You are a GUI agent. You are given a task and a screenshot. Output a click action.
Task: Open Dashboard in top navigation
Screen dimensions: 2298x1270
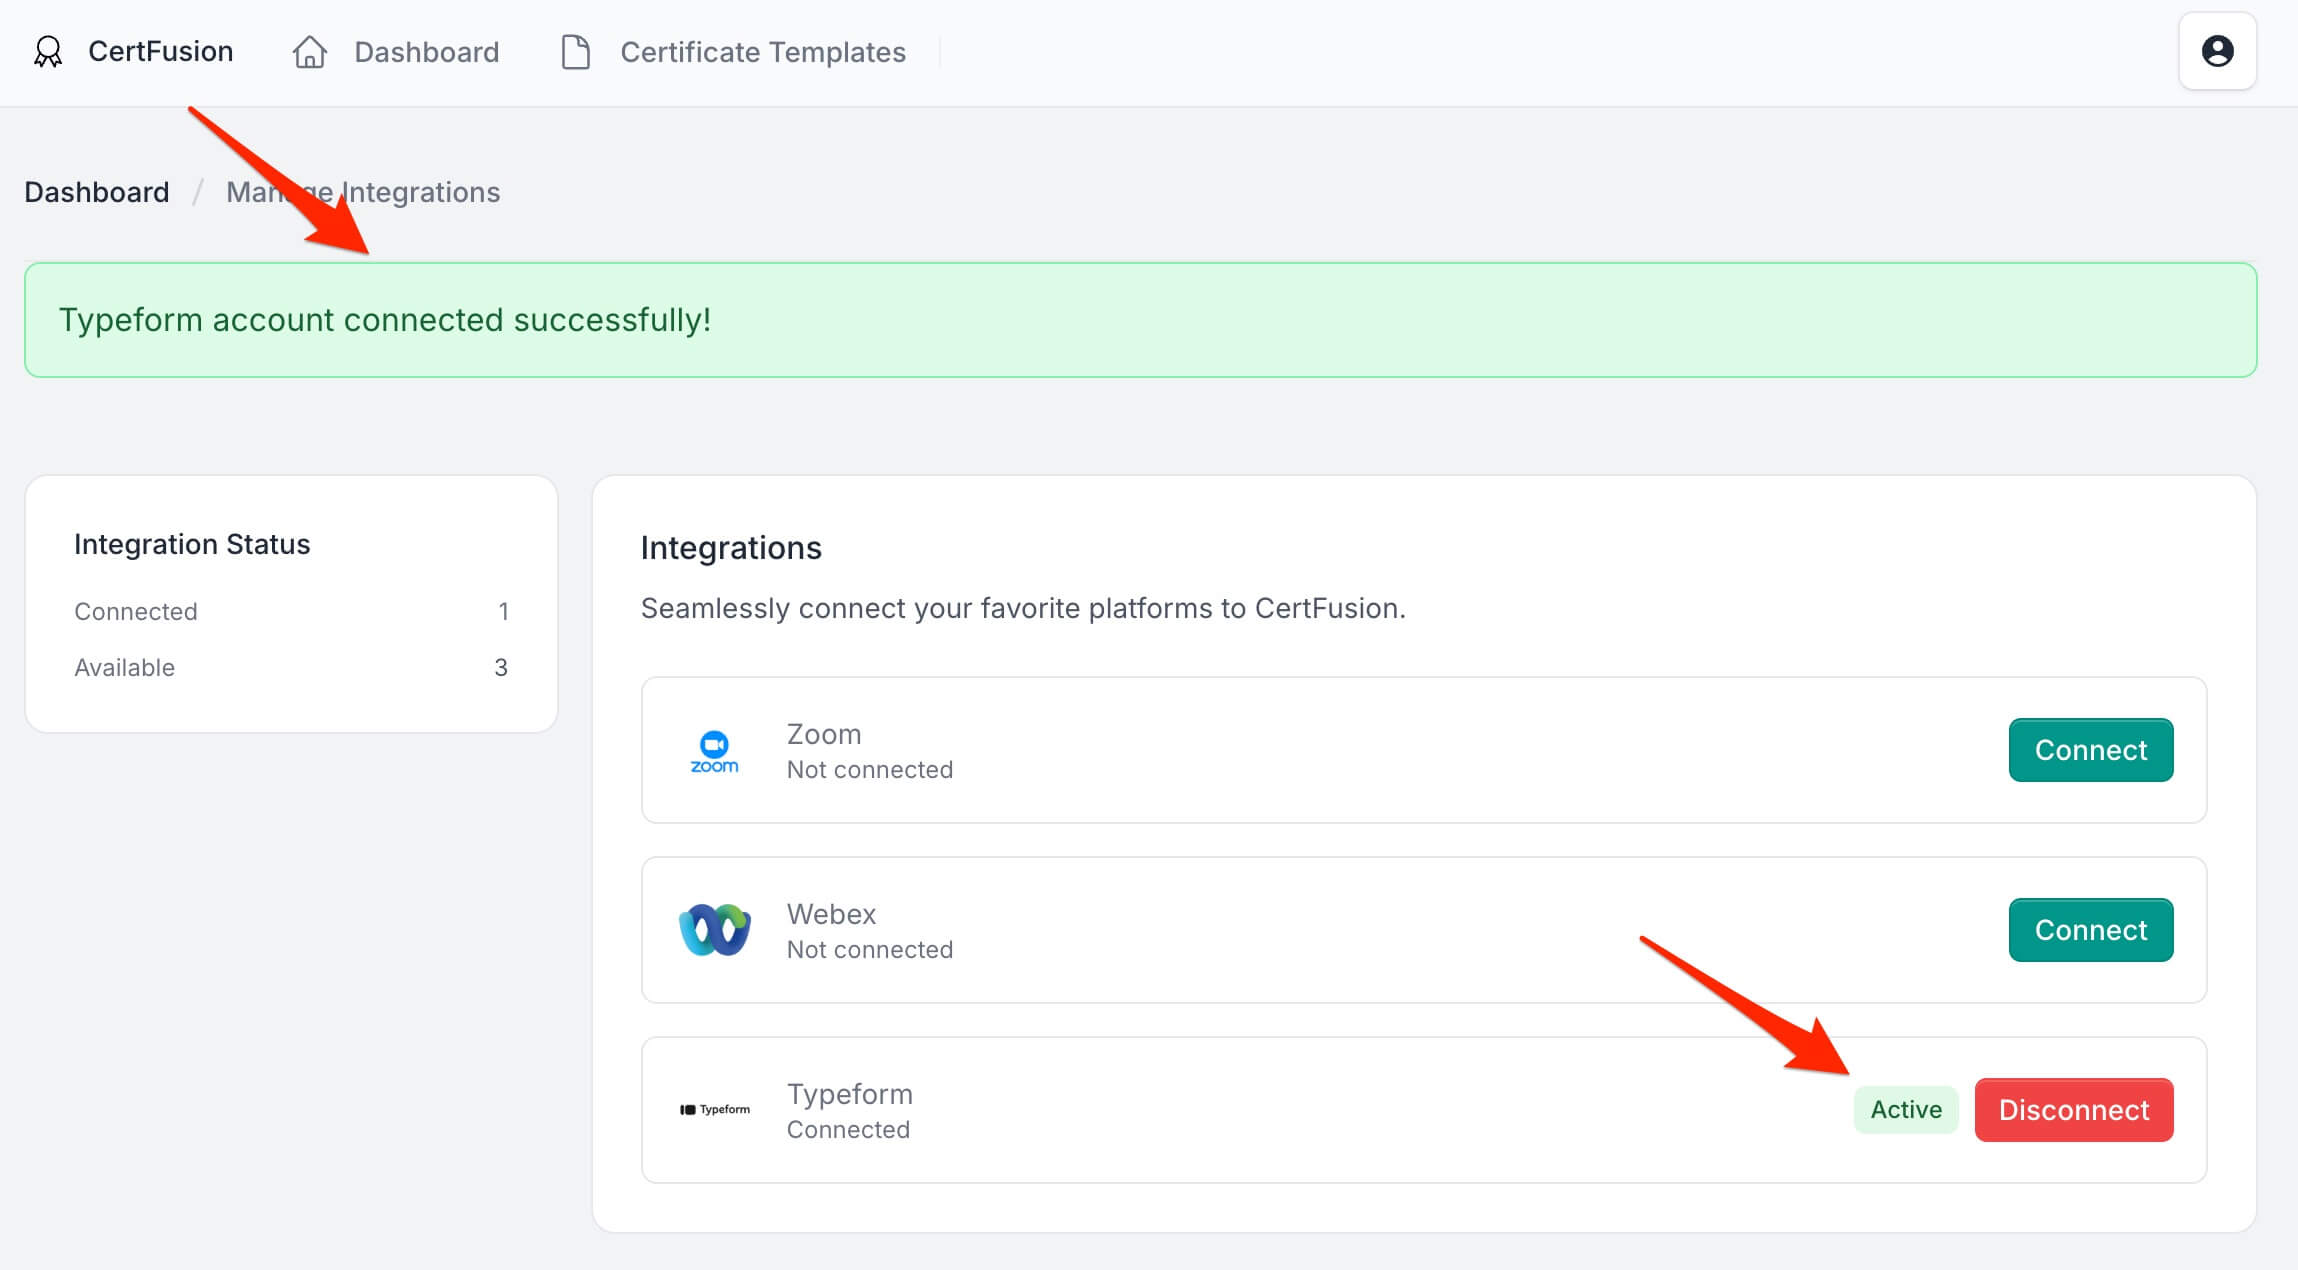tap(426, 52)
